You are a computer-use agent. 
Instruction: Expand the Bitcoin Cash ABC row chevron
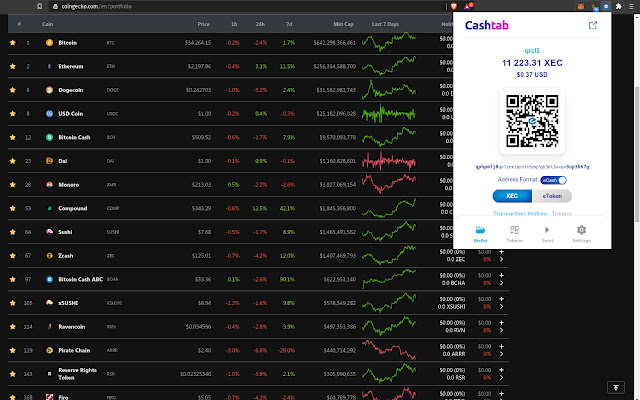[501, 283]
